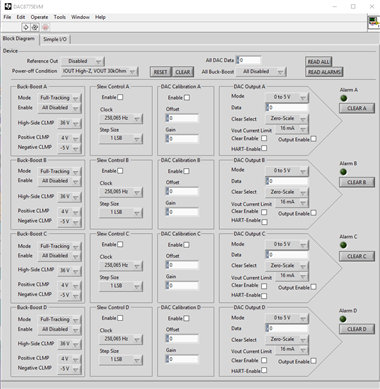380x389 pixels.
Task: Open the Power-off Condition dropdown
Action: click(99, 71)
